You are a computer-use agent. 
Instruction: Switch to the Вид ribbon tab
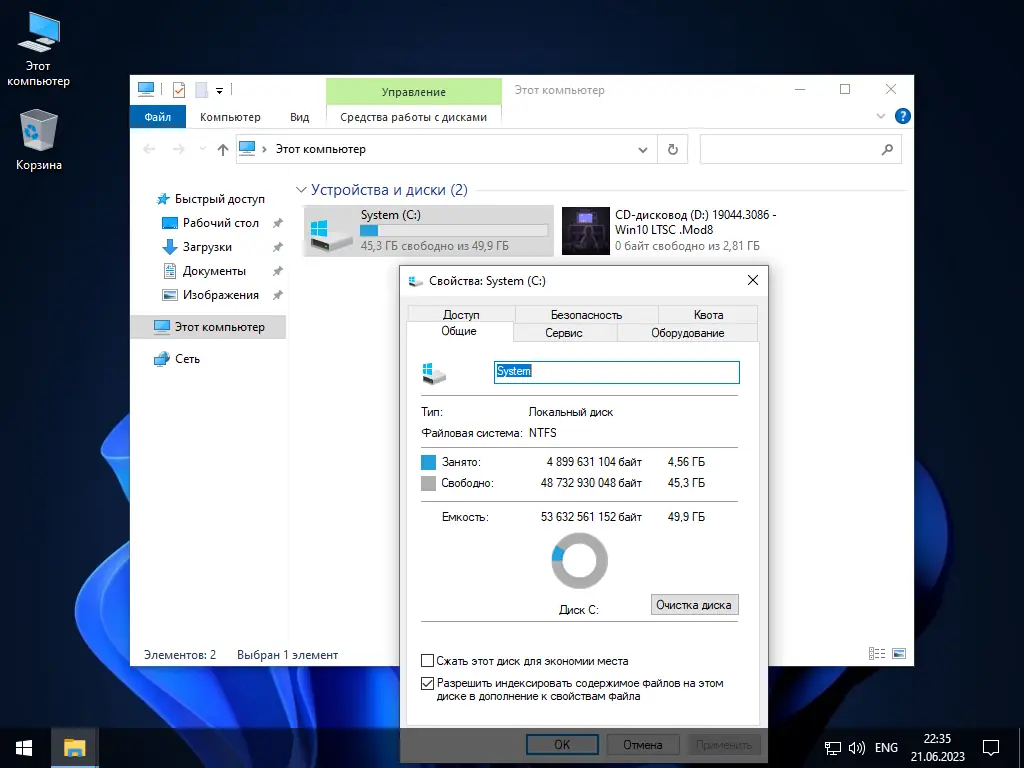click(x=299, y=117)
